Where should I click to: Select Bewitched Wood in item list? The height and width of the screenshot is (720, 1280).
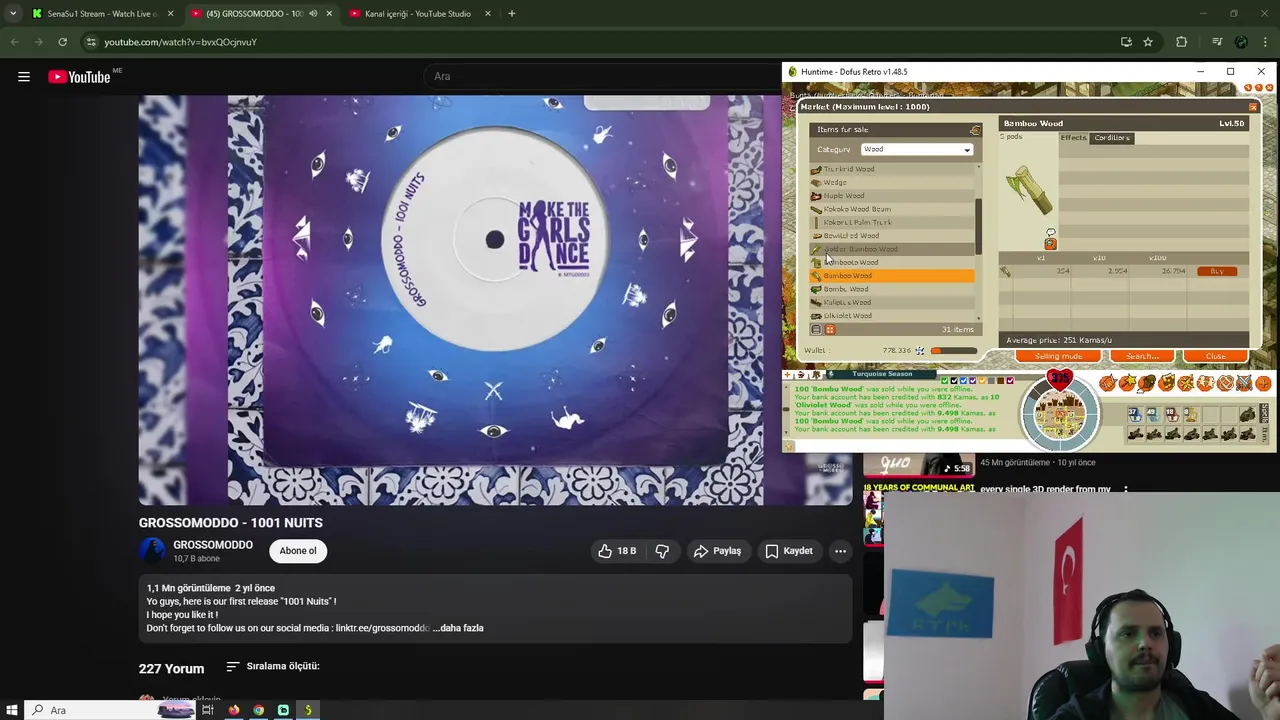(892, 236)
